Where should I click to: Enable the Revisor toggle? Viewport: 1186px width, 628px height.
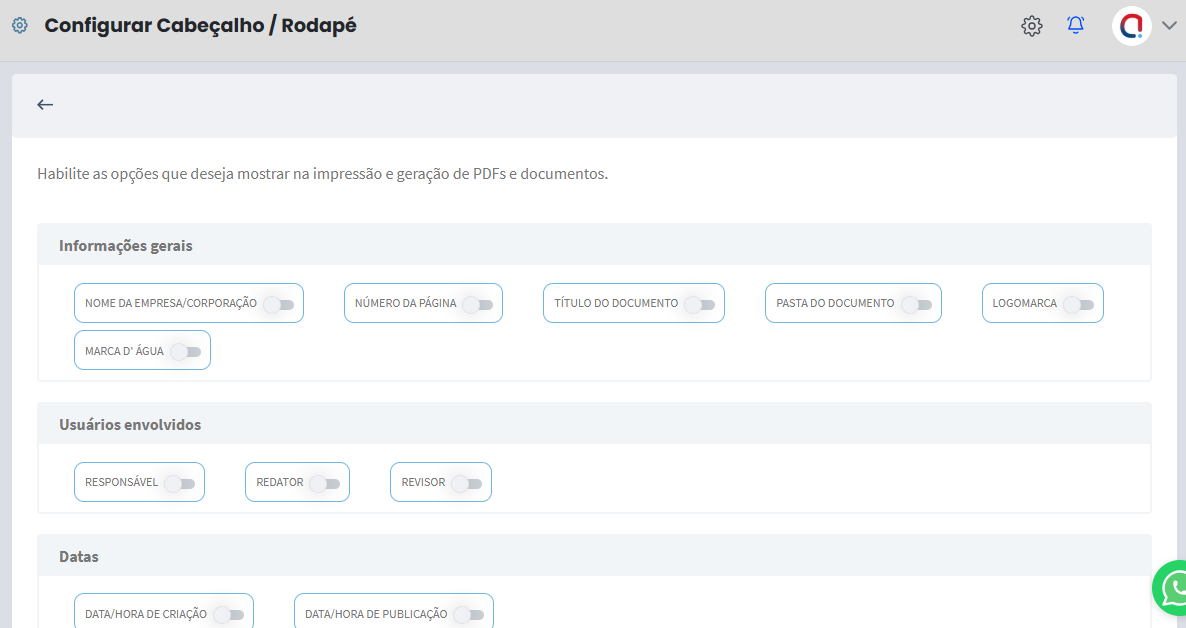pos(467,483)
